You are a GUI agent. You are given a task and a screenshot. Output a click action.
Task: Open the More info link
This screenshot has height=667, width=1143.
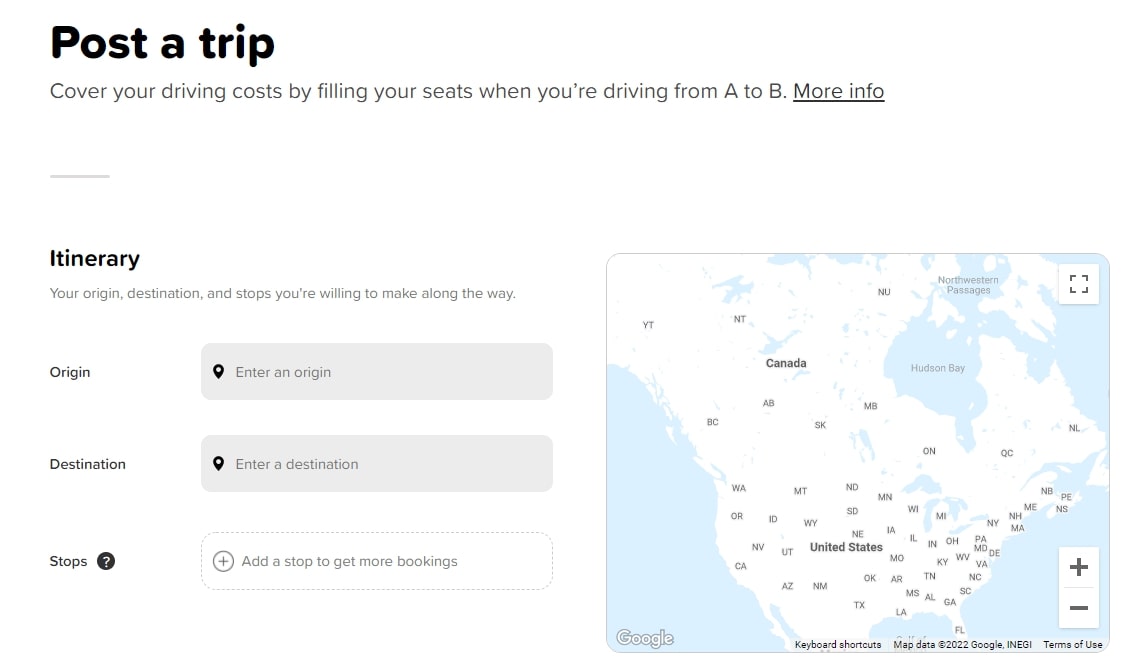click(x=838, y=91)
